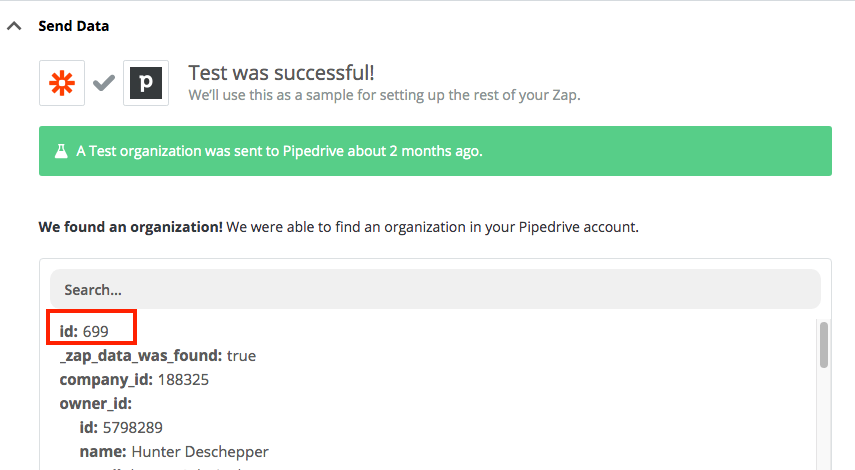Click the gray checkmark between app icons
The image size is (855, 470).
tap(104, 83)
